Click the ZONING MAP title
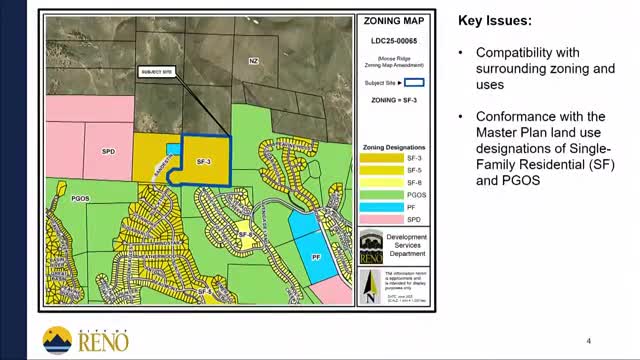The width and height of the screenshot is (640, 360). click(x=394, y=21)
